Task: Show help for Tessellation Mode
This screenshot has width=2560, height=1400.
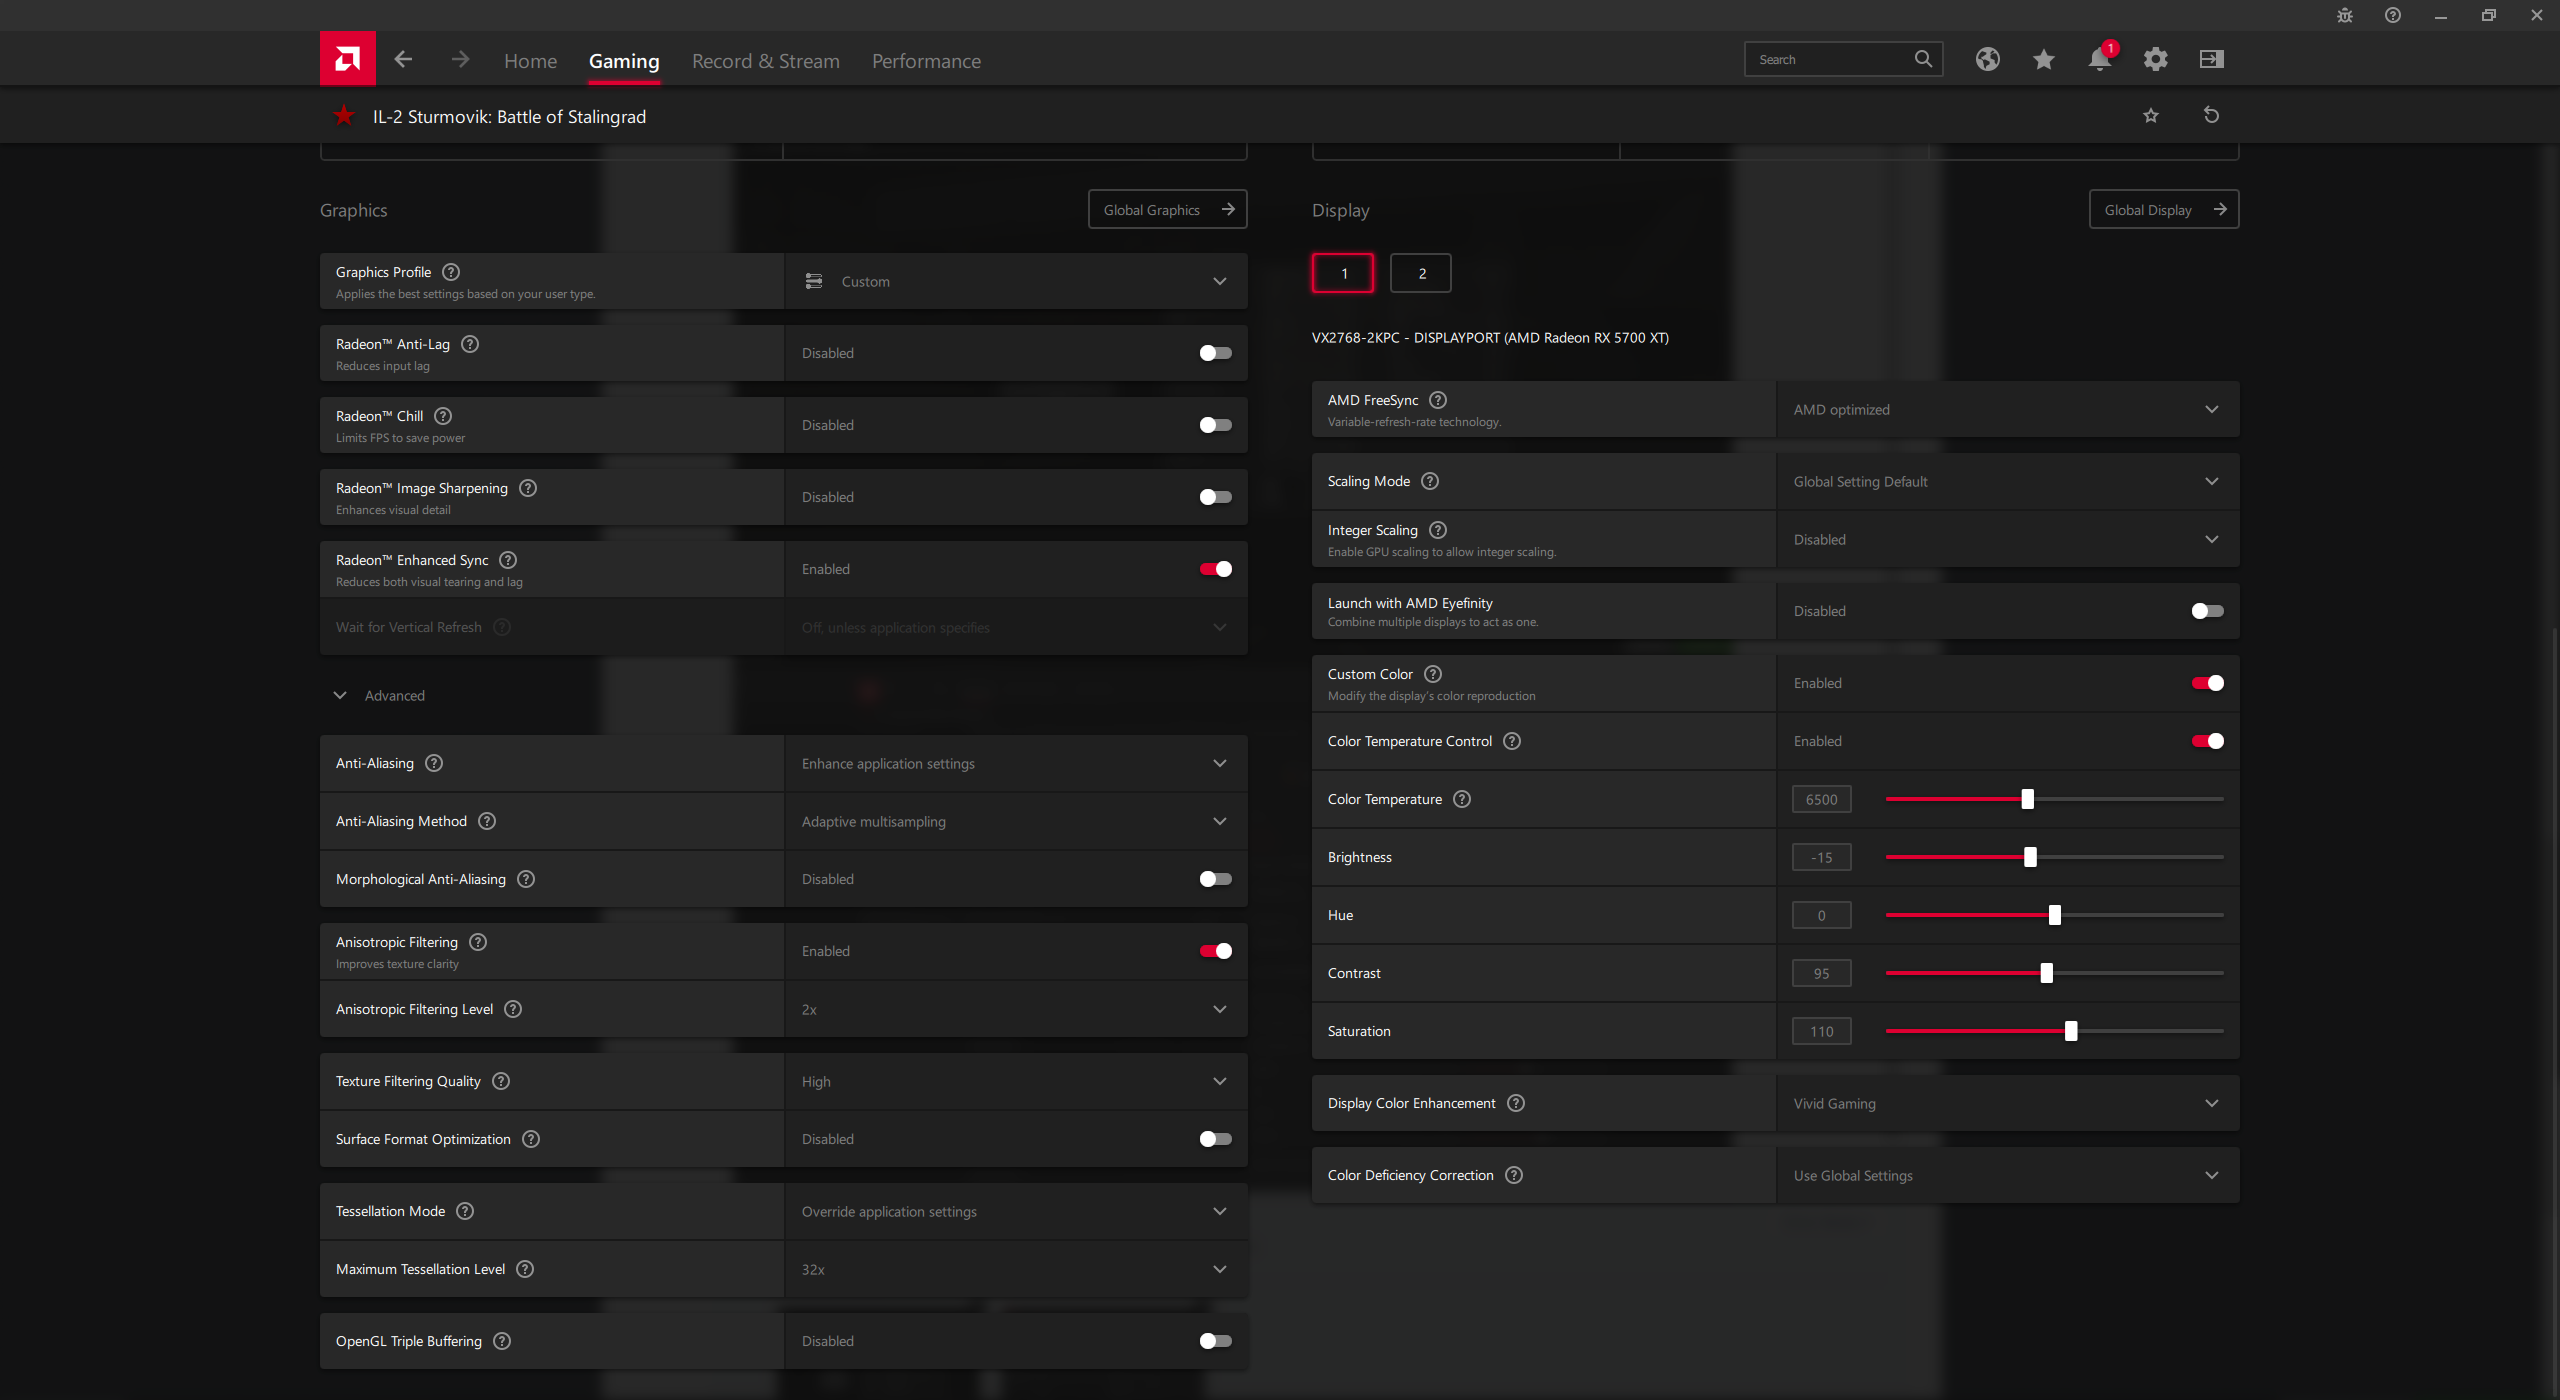Action: [465, 1211]
